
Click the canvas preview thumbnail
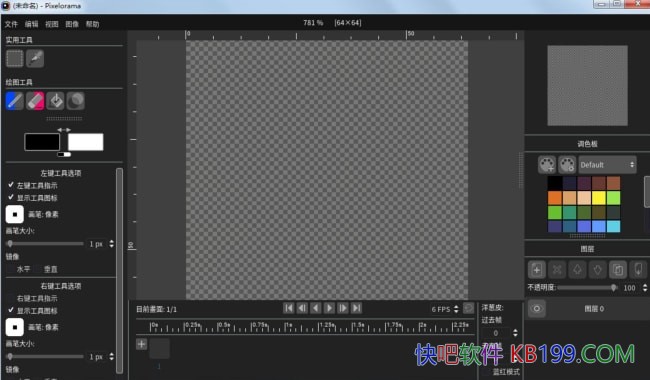587,85
